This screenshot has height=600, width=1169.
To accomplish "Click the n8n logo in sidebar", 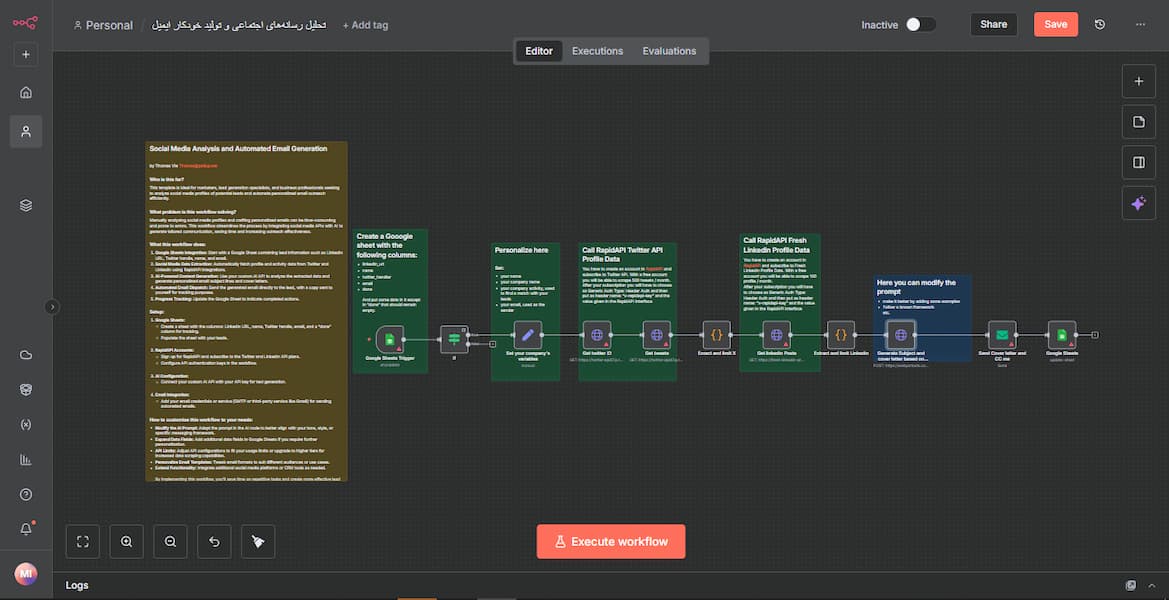I will (x=25, y=24).
